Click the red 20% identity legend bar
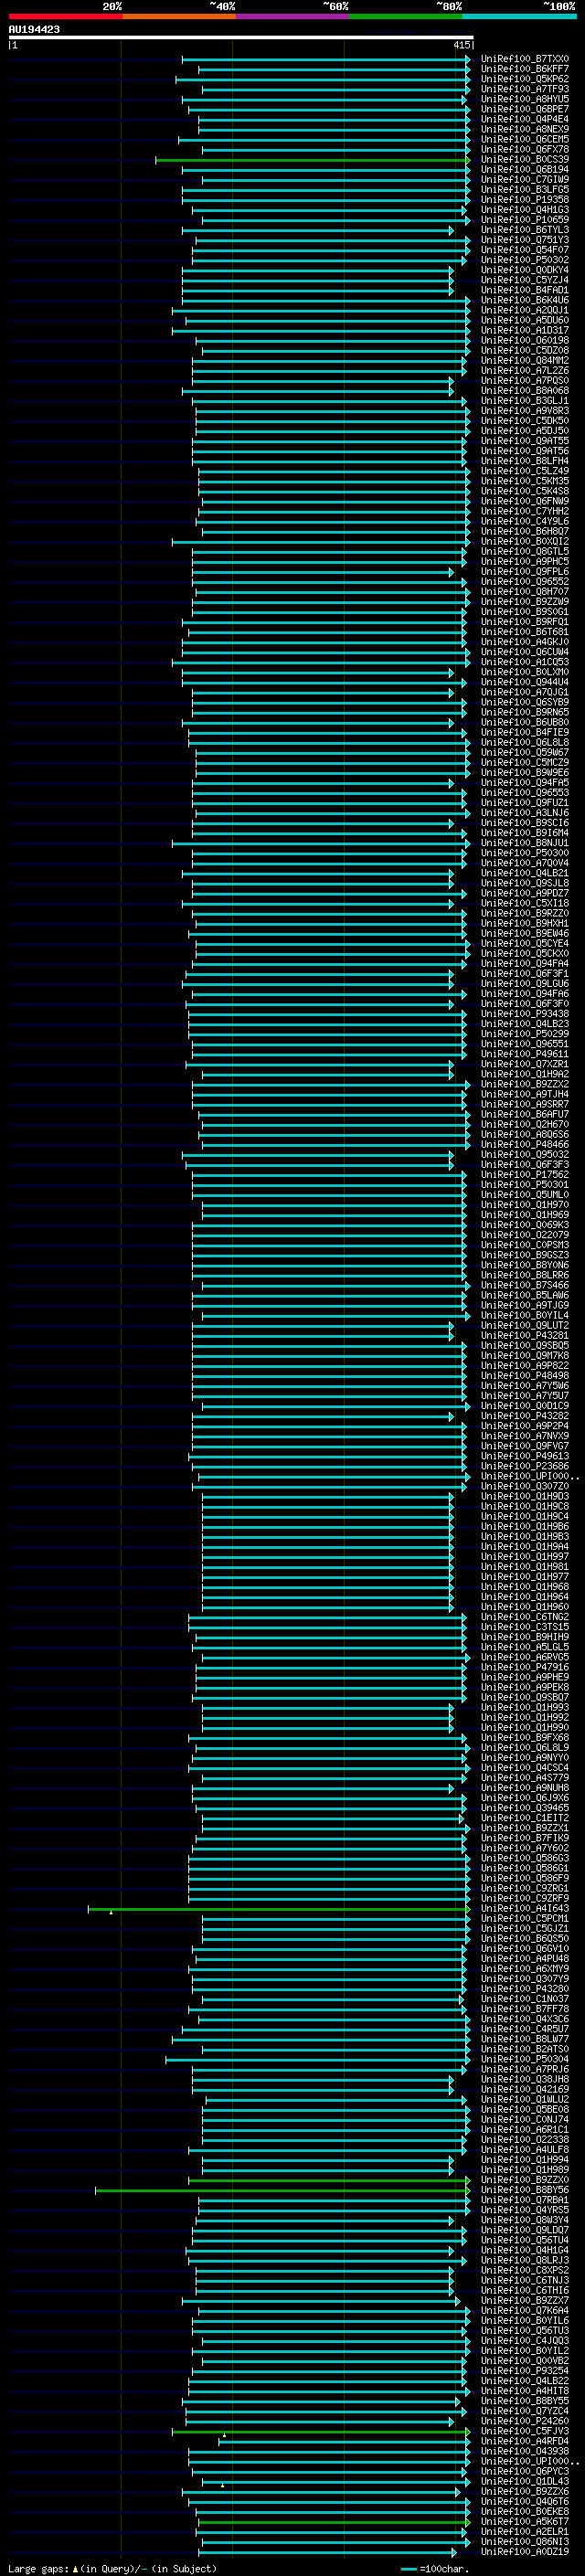Screen dimensions: 585x2576 (x=65, y=16)
